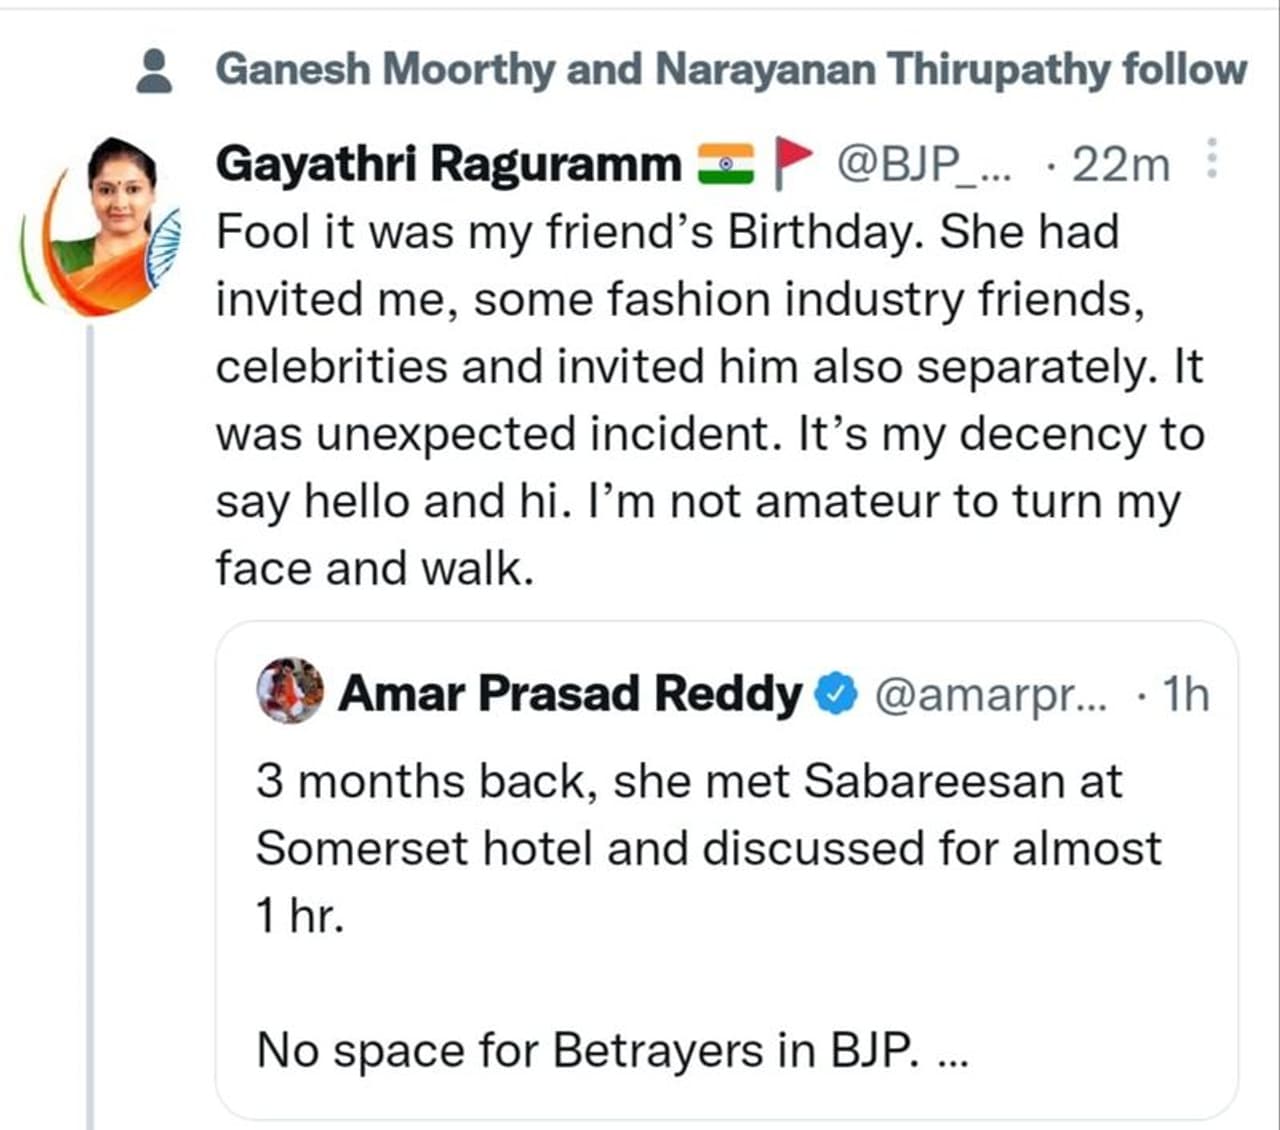Open the quoted tweet's 1h timestamp
1280x1130 pixels.
point(1186,694)
